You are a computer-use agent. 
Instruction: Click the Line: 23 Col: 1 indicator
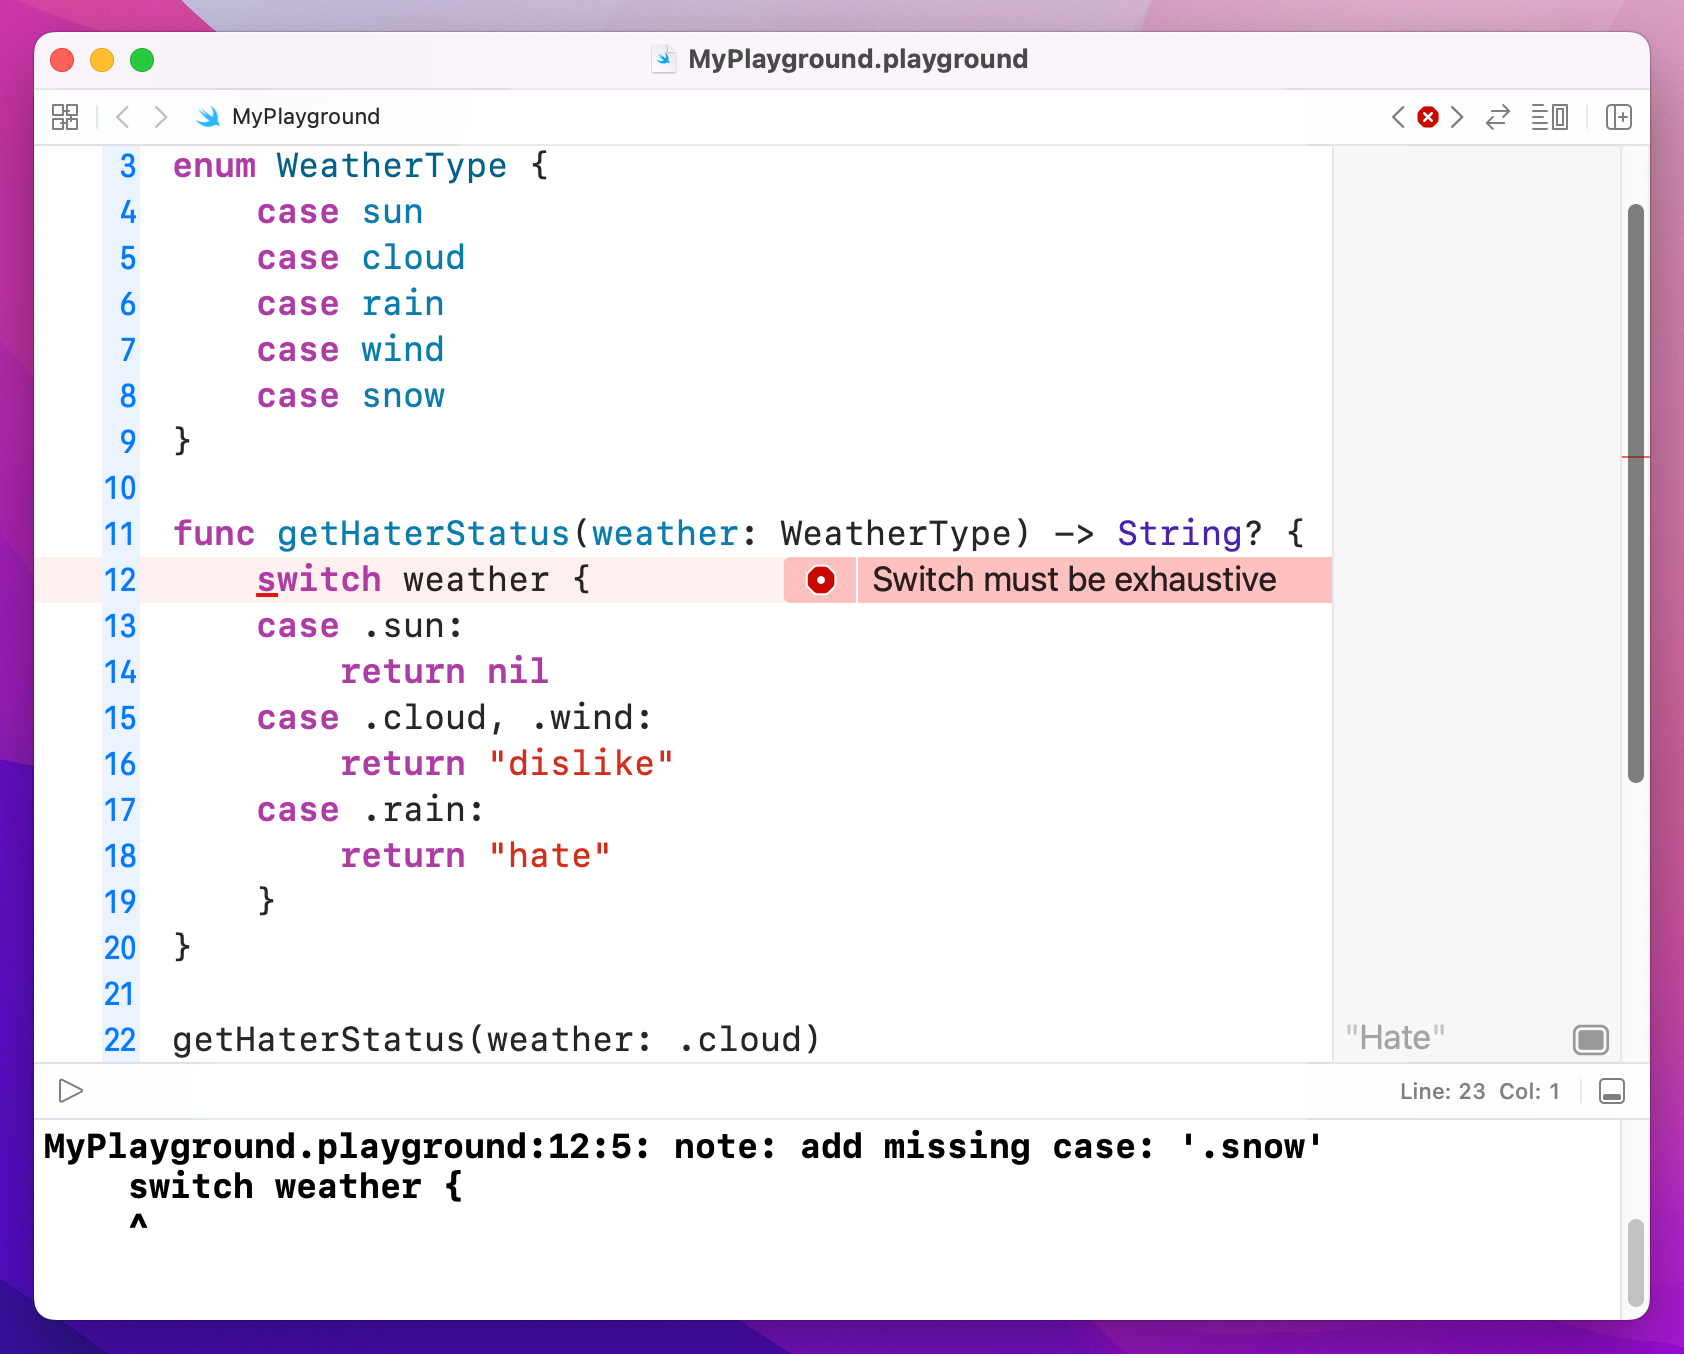click(x=1478, y=1091)
